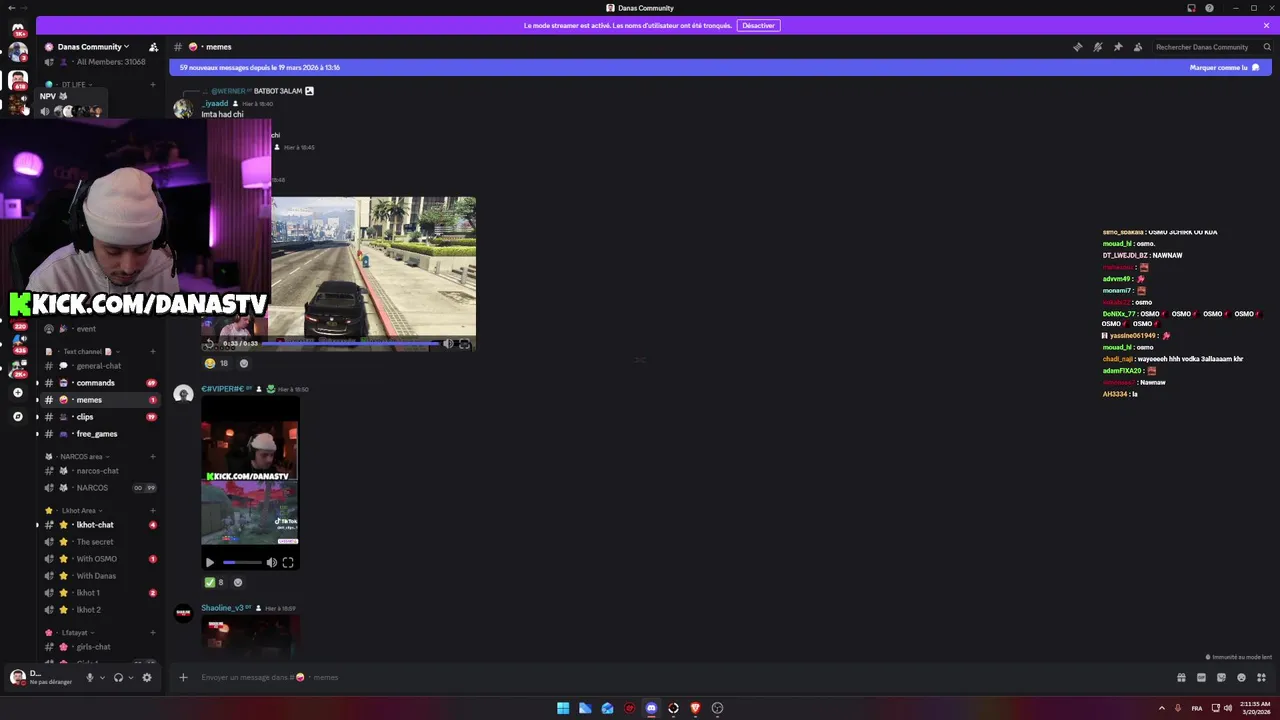Dismiss the streamer mode banner with X
This screenshot has height=720, width=1280.
1266,25
